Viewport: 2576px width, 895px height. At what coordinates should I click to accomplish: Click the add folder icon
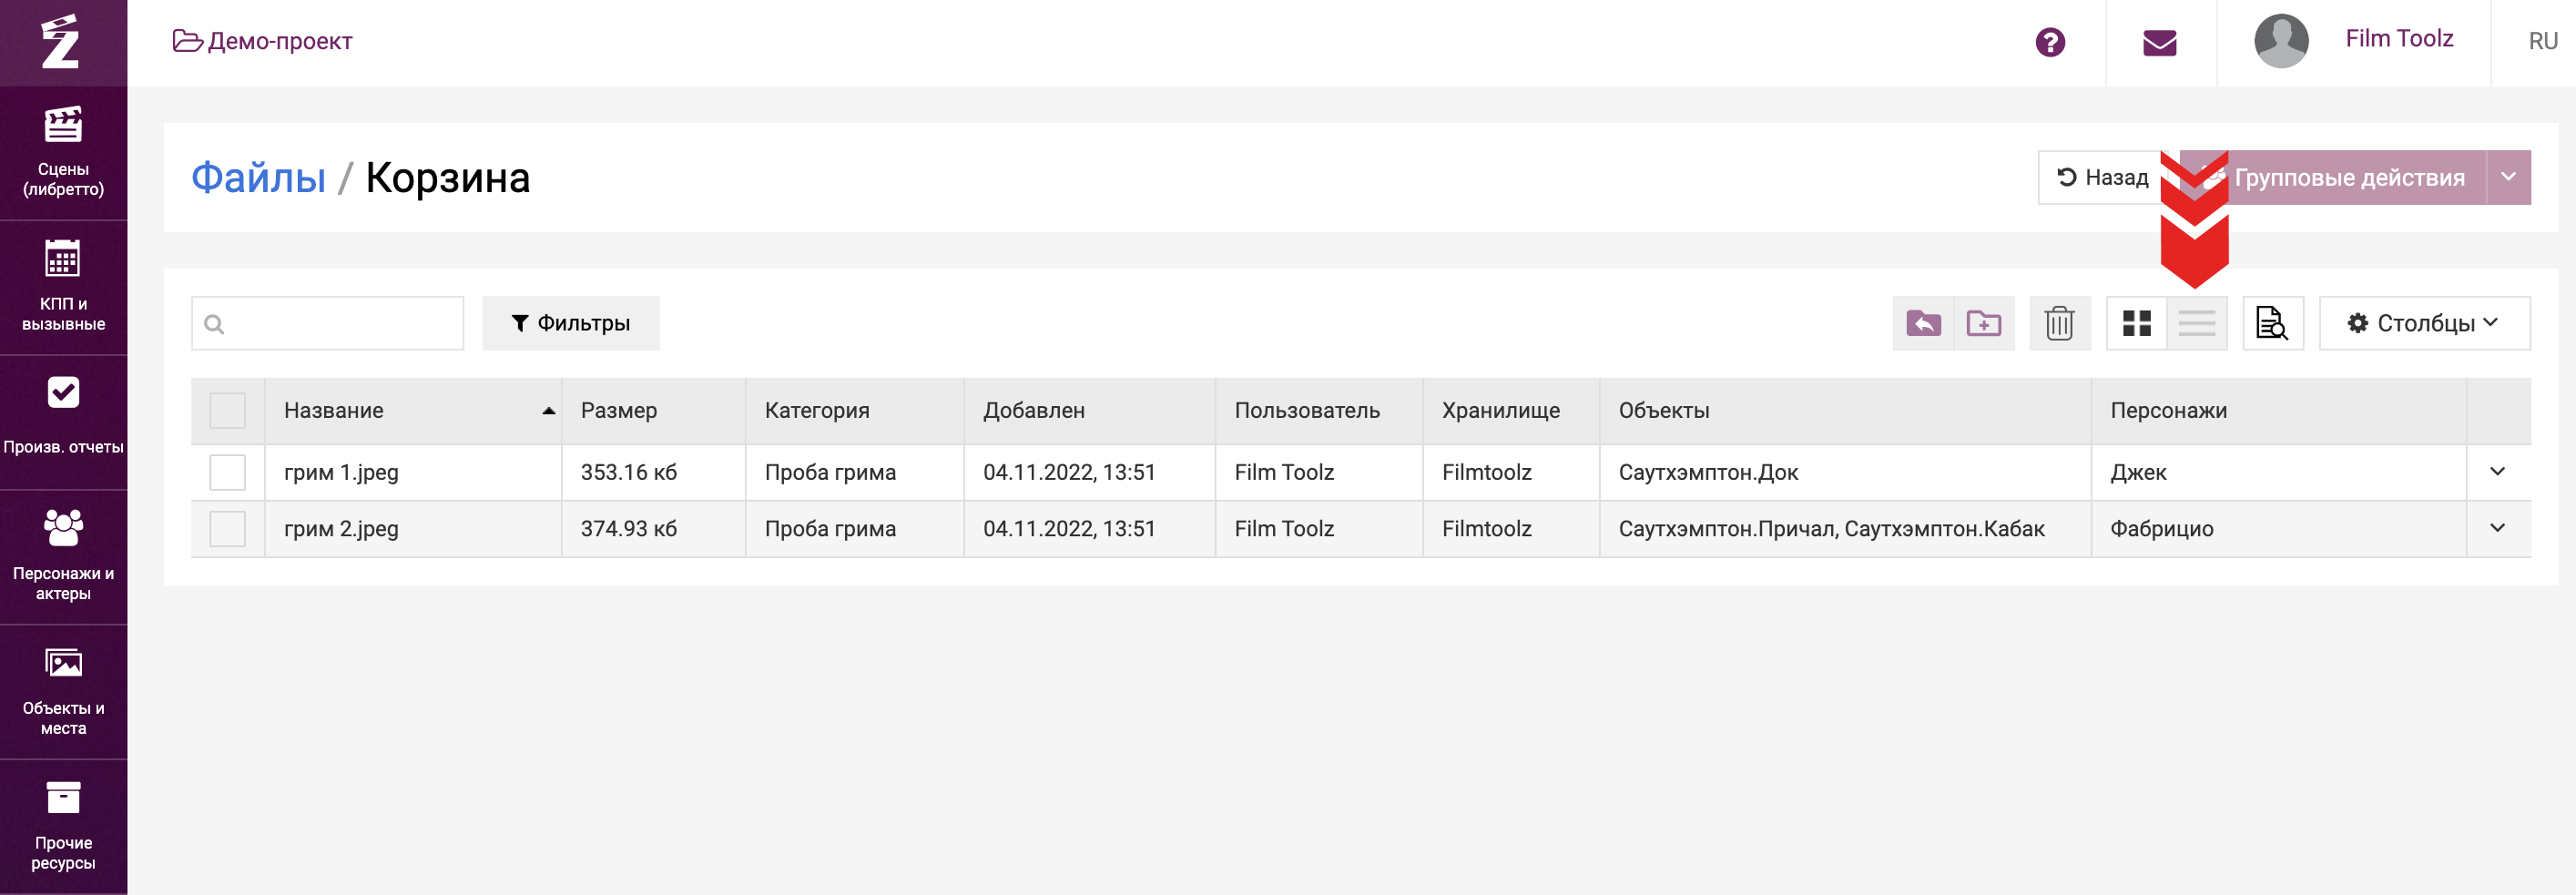click(x=1983, y=323)
